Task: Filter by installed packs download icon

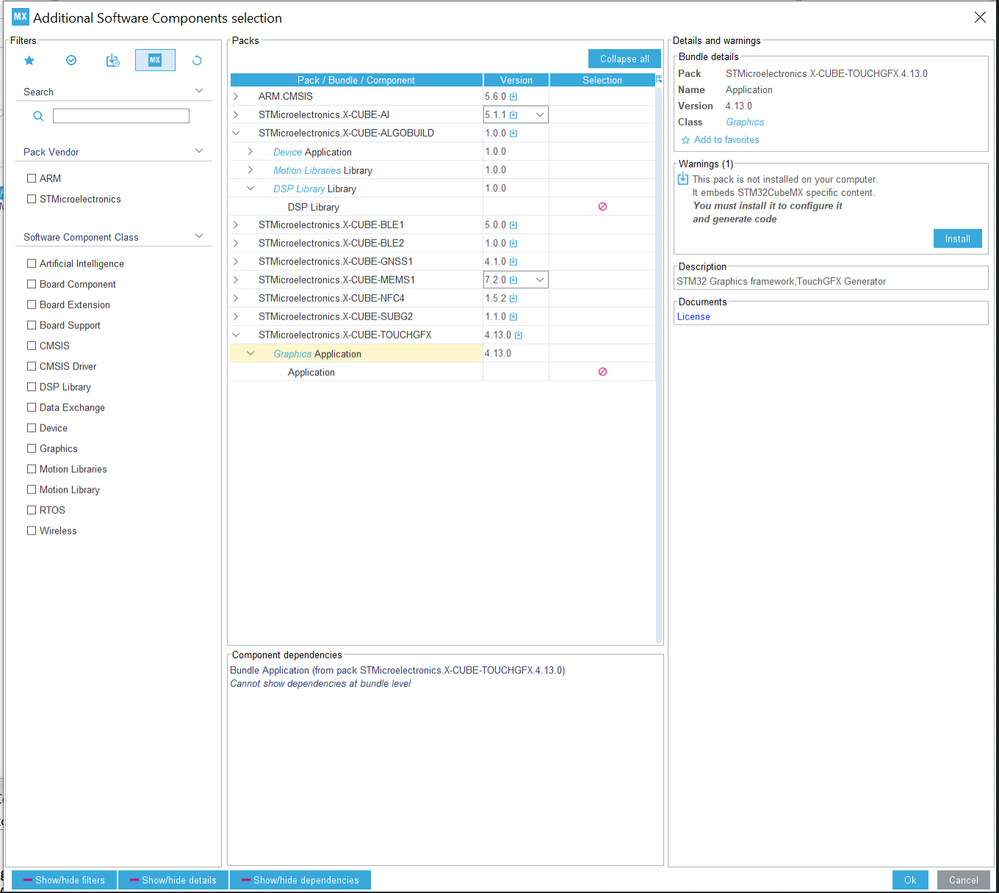Action: pyautogui.click(x=113, y=61)
